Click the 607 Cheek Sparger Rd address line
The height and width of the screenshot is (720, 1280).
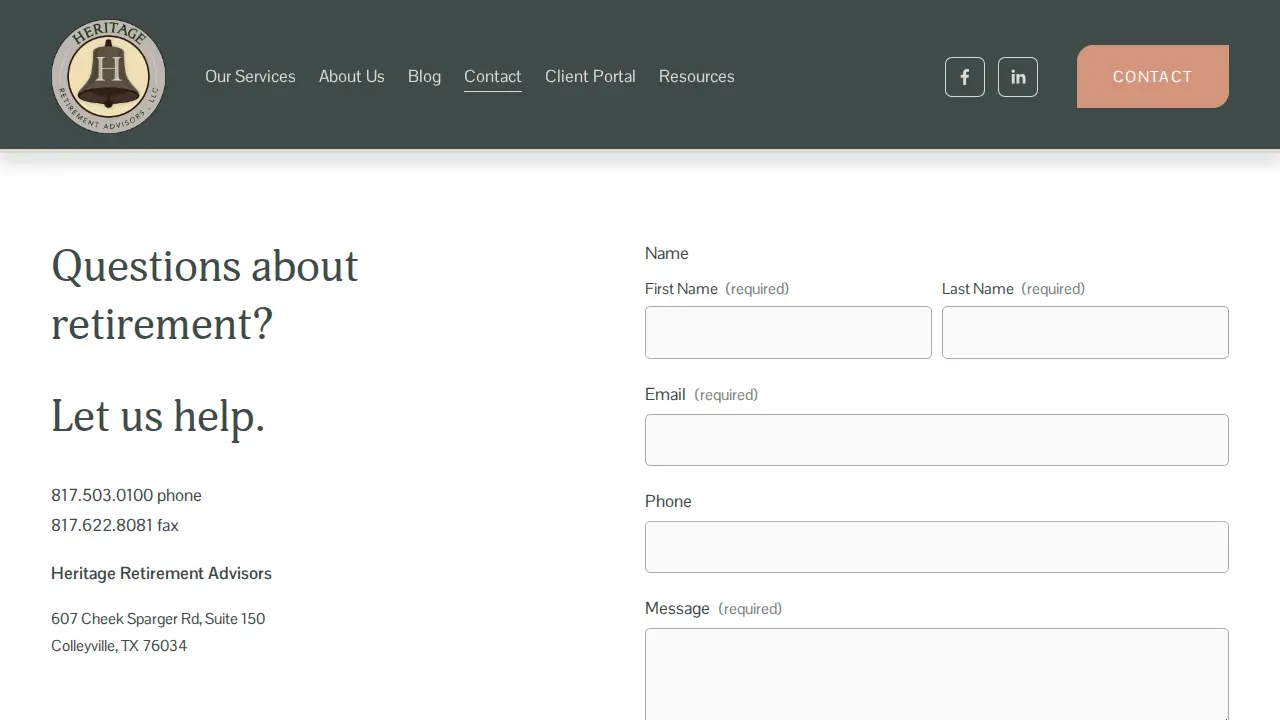tap(158, 618)
